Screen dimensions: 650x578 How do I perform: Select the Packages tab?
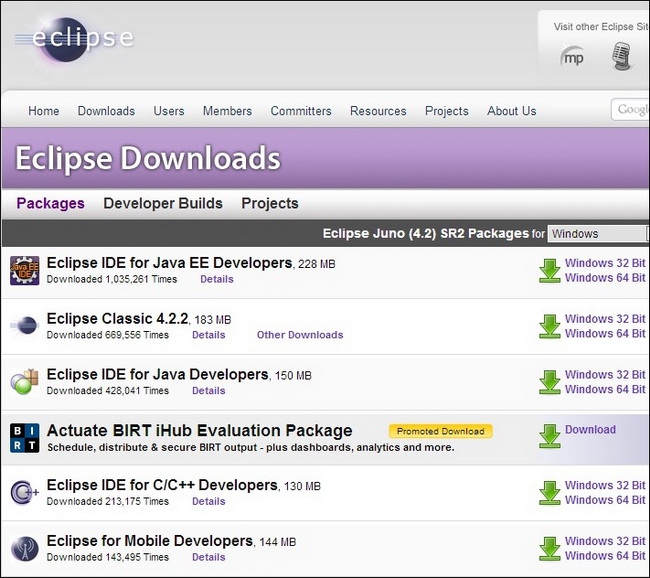tap(51, 203)
